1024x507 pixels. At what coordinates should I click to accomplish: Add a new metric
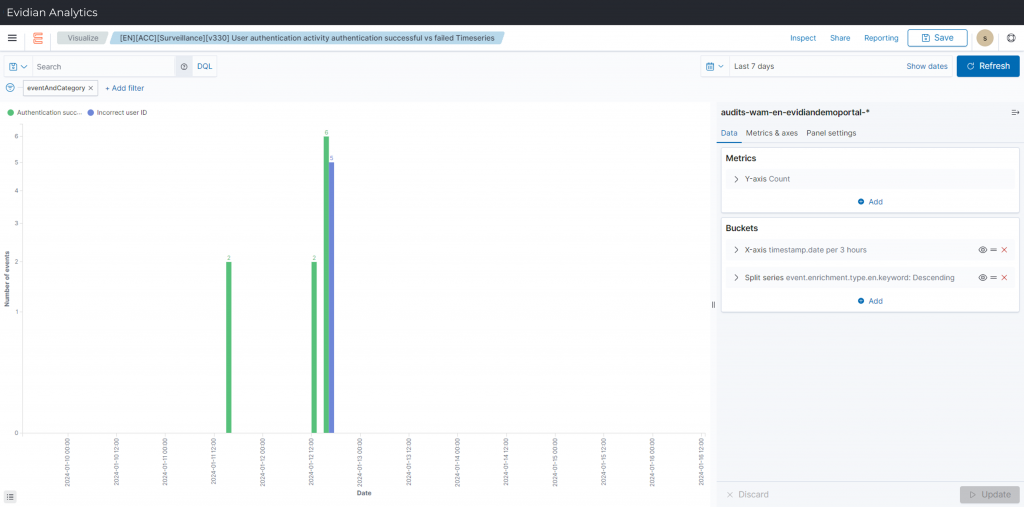point(870,202)
